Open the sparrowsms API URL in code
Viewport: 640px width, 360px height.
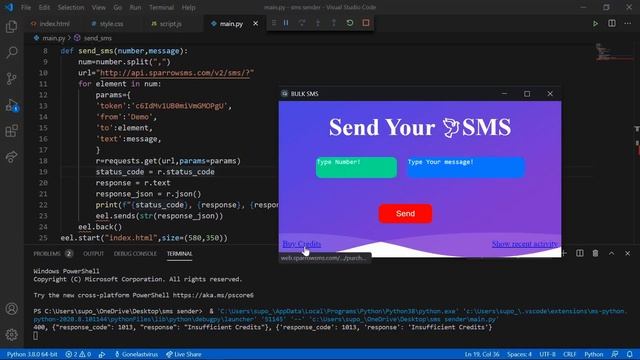pos(175,73)
